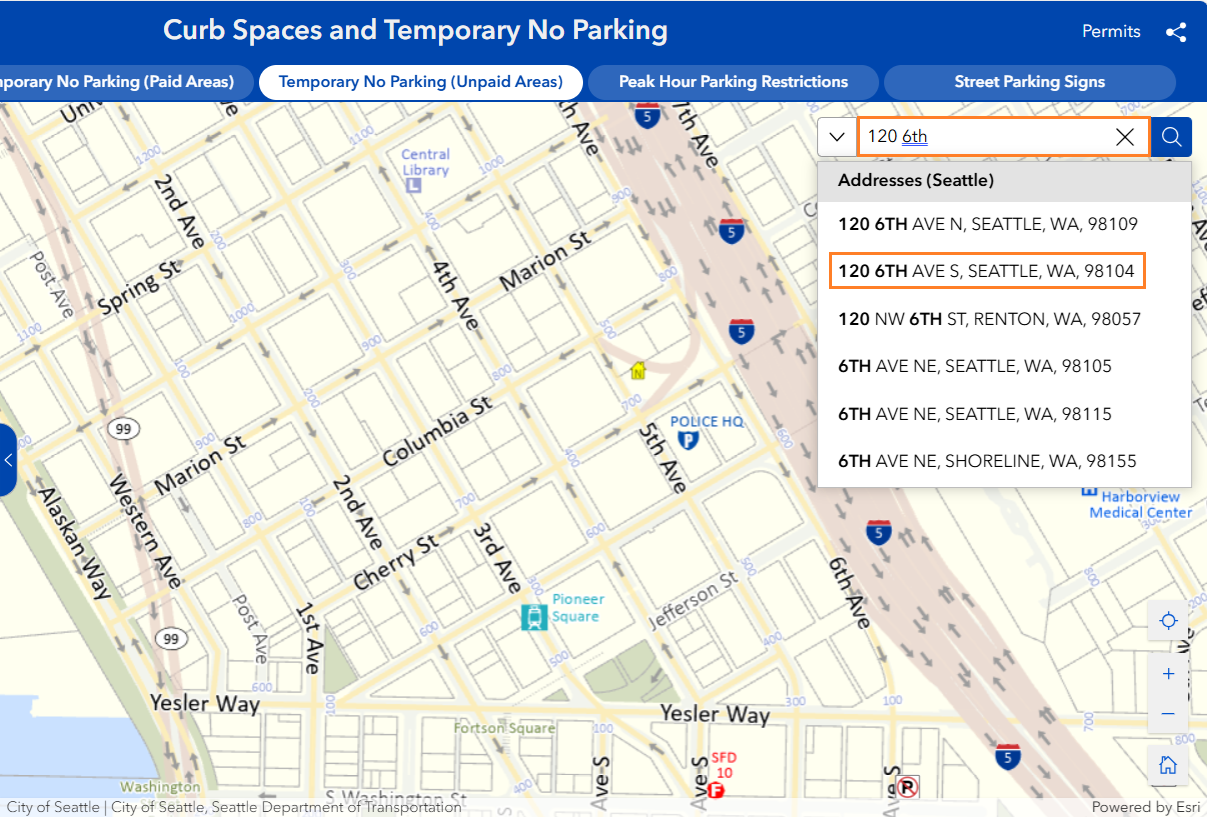Switch to Peak Hour Parking Restrictions tab

point(733,82)
